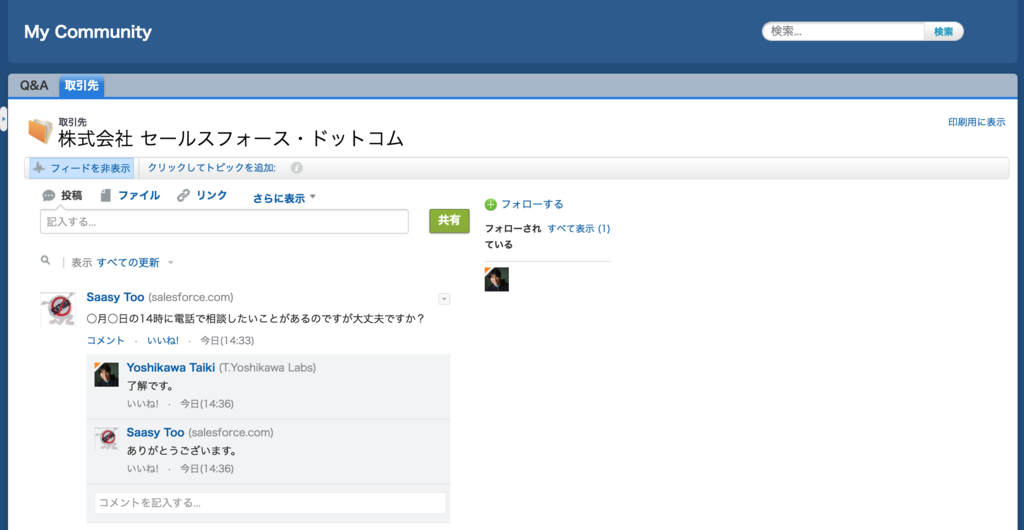Open Yoshikawa Taiki profile link
This screenshot has height=530, width=1024.
tap(171, 367)
